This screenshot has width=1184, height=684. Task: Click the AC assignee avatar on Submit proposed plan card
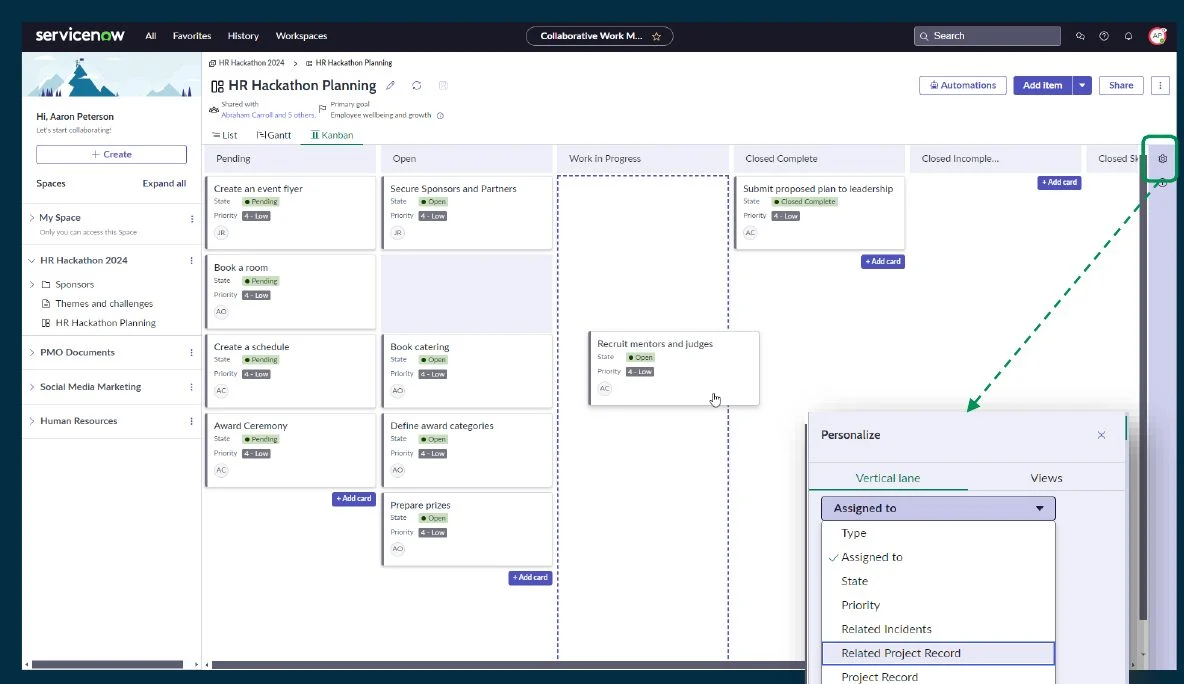click(x=750, y=233)
